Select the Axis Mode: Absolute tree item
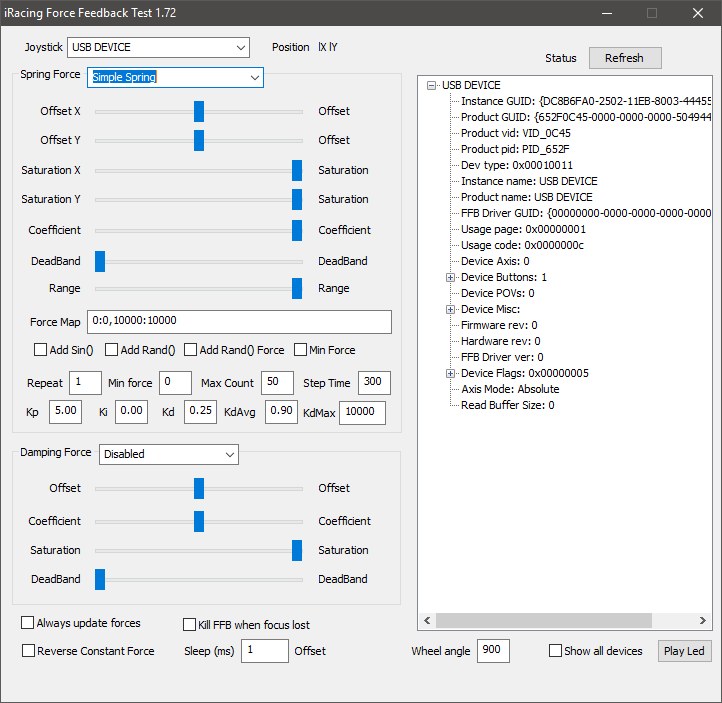Image resolution: width=722 pixels, height=703 pixels. [x=510, y=389]
